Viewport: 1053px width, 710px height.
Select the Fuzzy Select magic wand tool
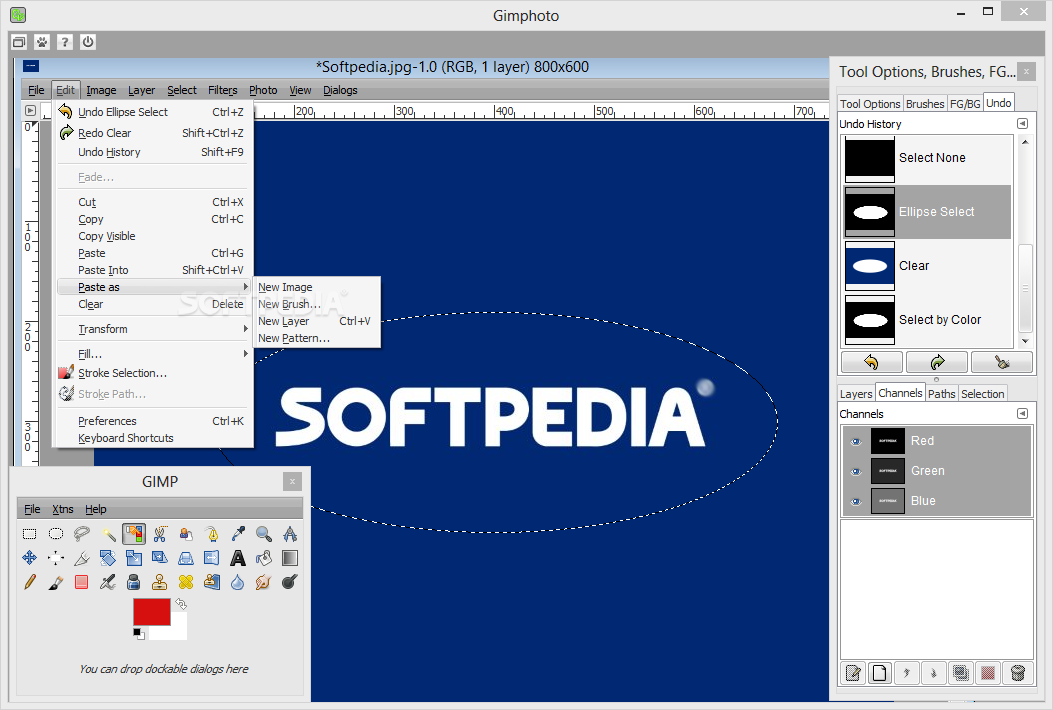click(x=108, y=535)
